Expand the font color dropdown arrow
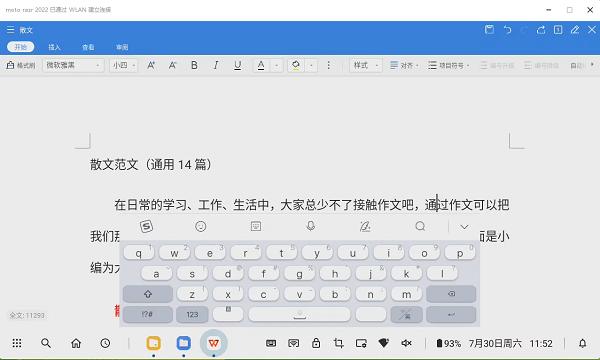 276,65
